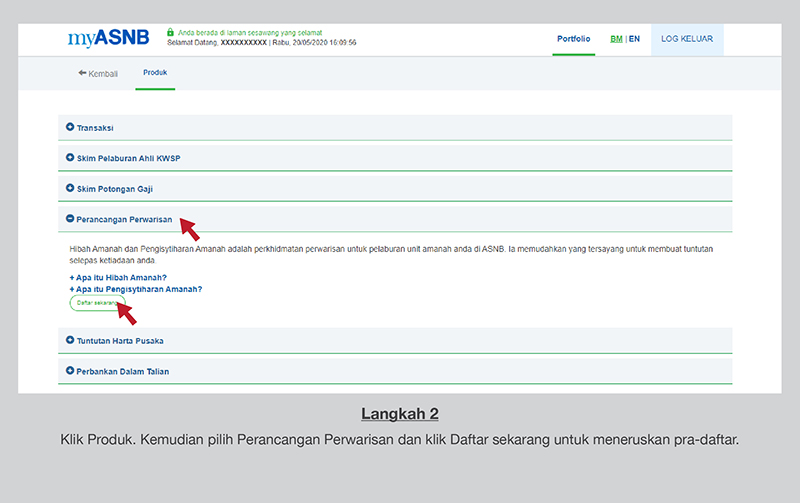Click the plus icon beside Perbankan Dalam Talian
800x503 pixels.
70,371
